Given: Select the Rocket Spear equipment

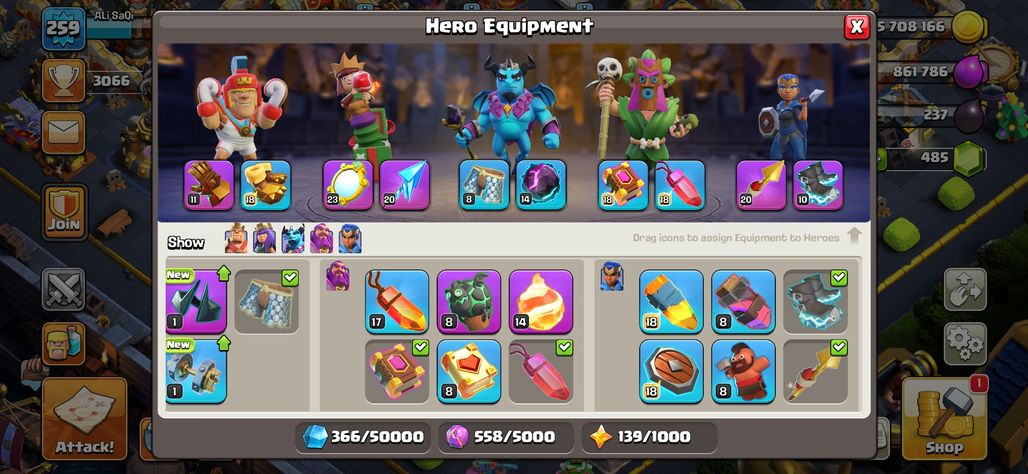Looking at the screenshot, I should point(671,302).
